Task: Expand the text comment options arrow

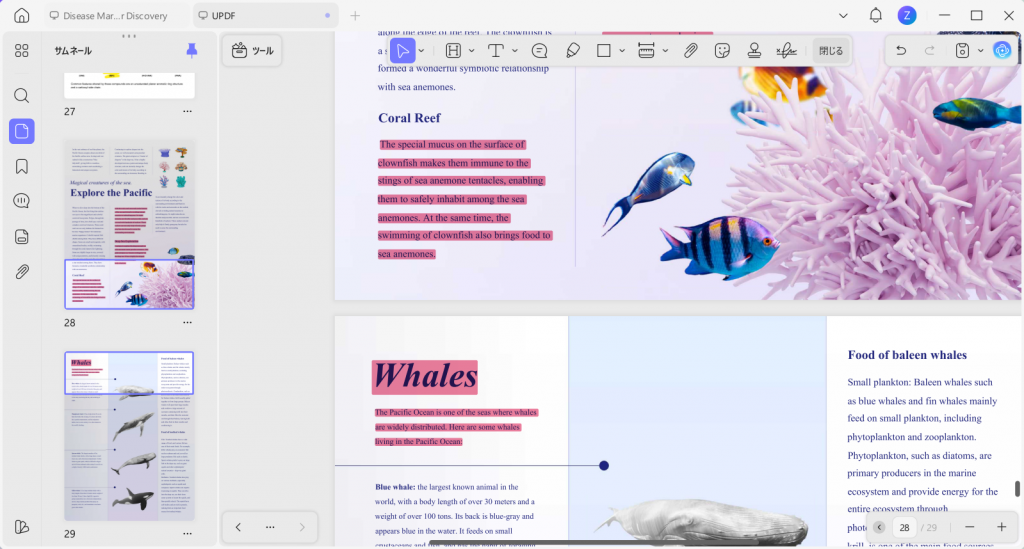Action: click(515, 50)
